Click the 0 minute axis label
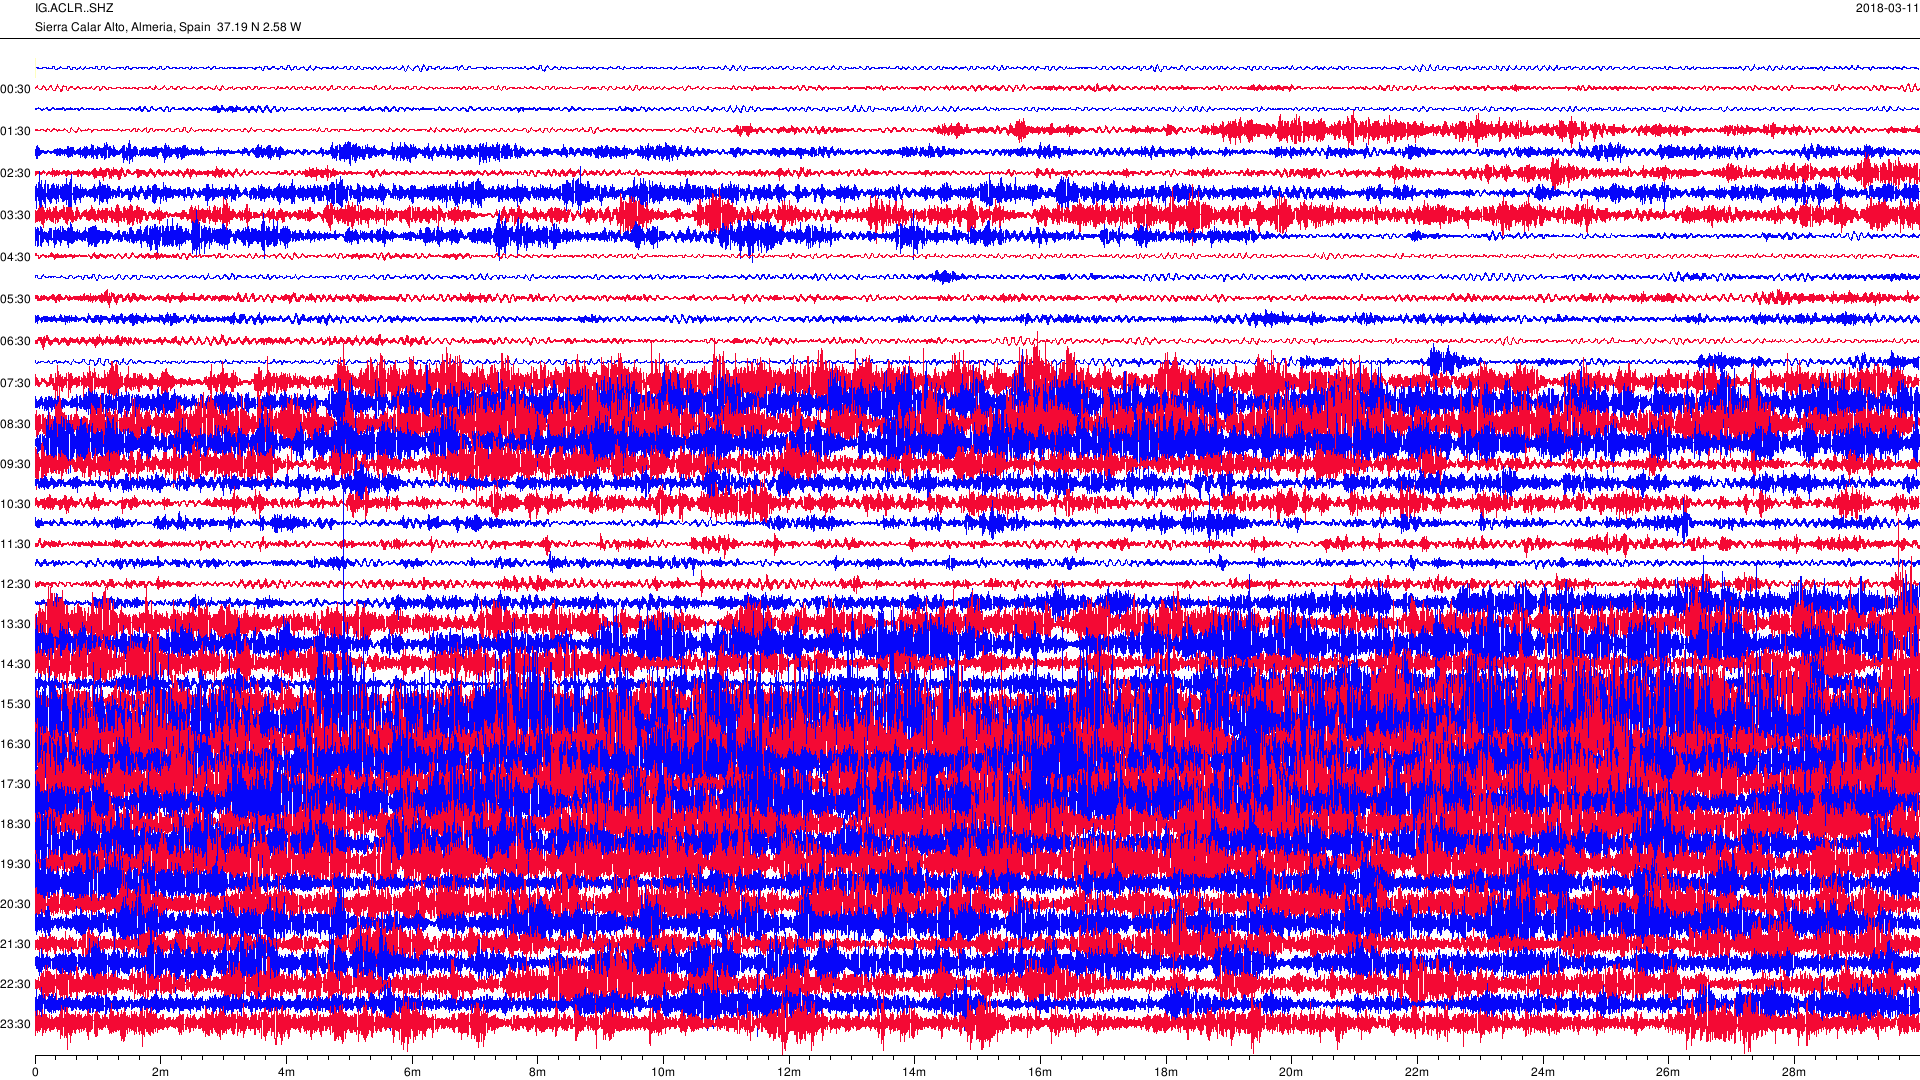 pyautogui.click(x=35, y=1072)
